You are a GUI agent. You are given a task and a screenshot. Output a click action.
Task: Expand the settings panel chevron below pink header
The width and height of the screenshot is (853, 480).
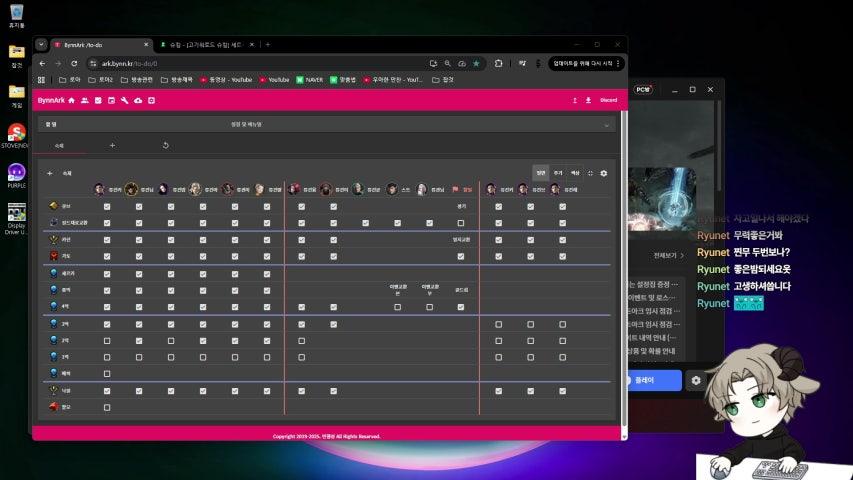[607, 125]
